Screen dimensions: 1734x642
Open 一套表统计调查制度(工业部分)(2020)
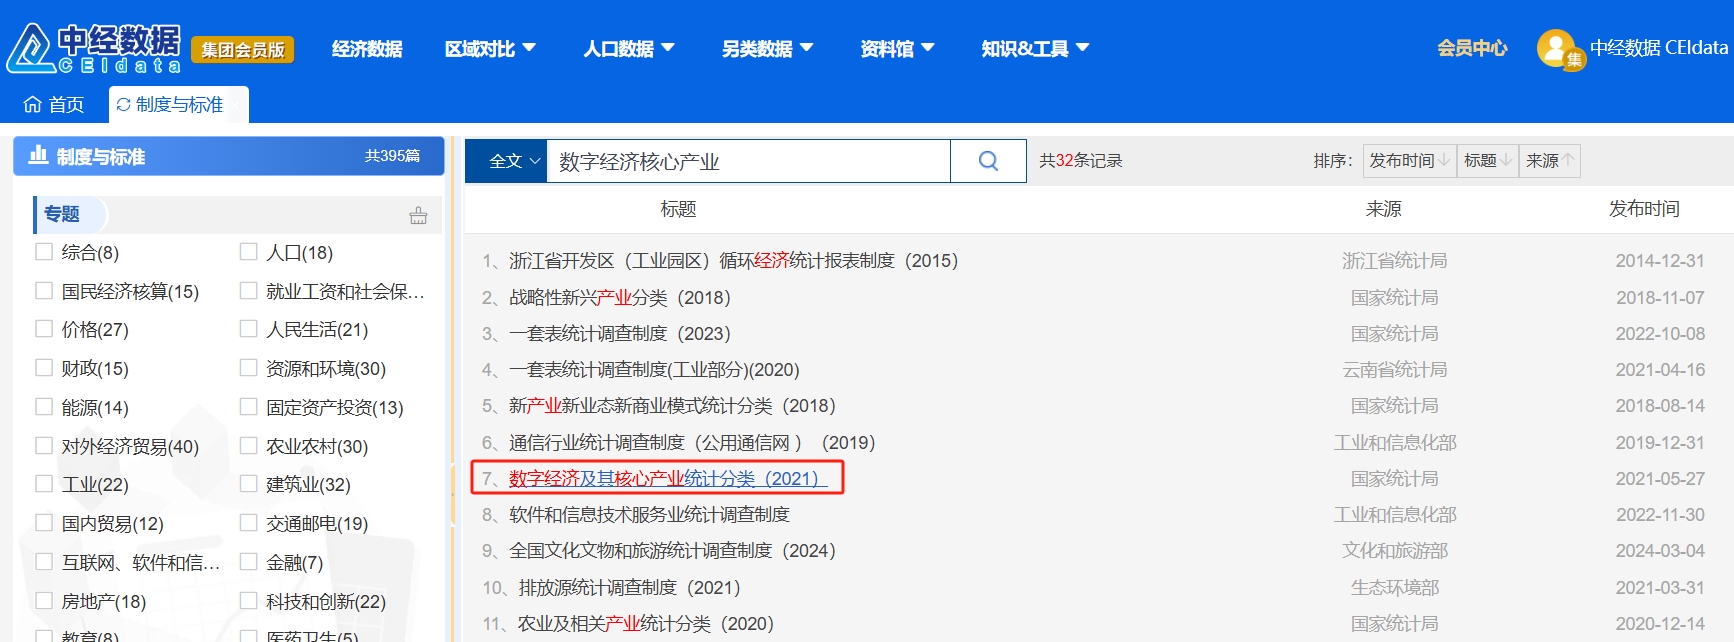click(x=654, y=369)
